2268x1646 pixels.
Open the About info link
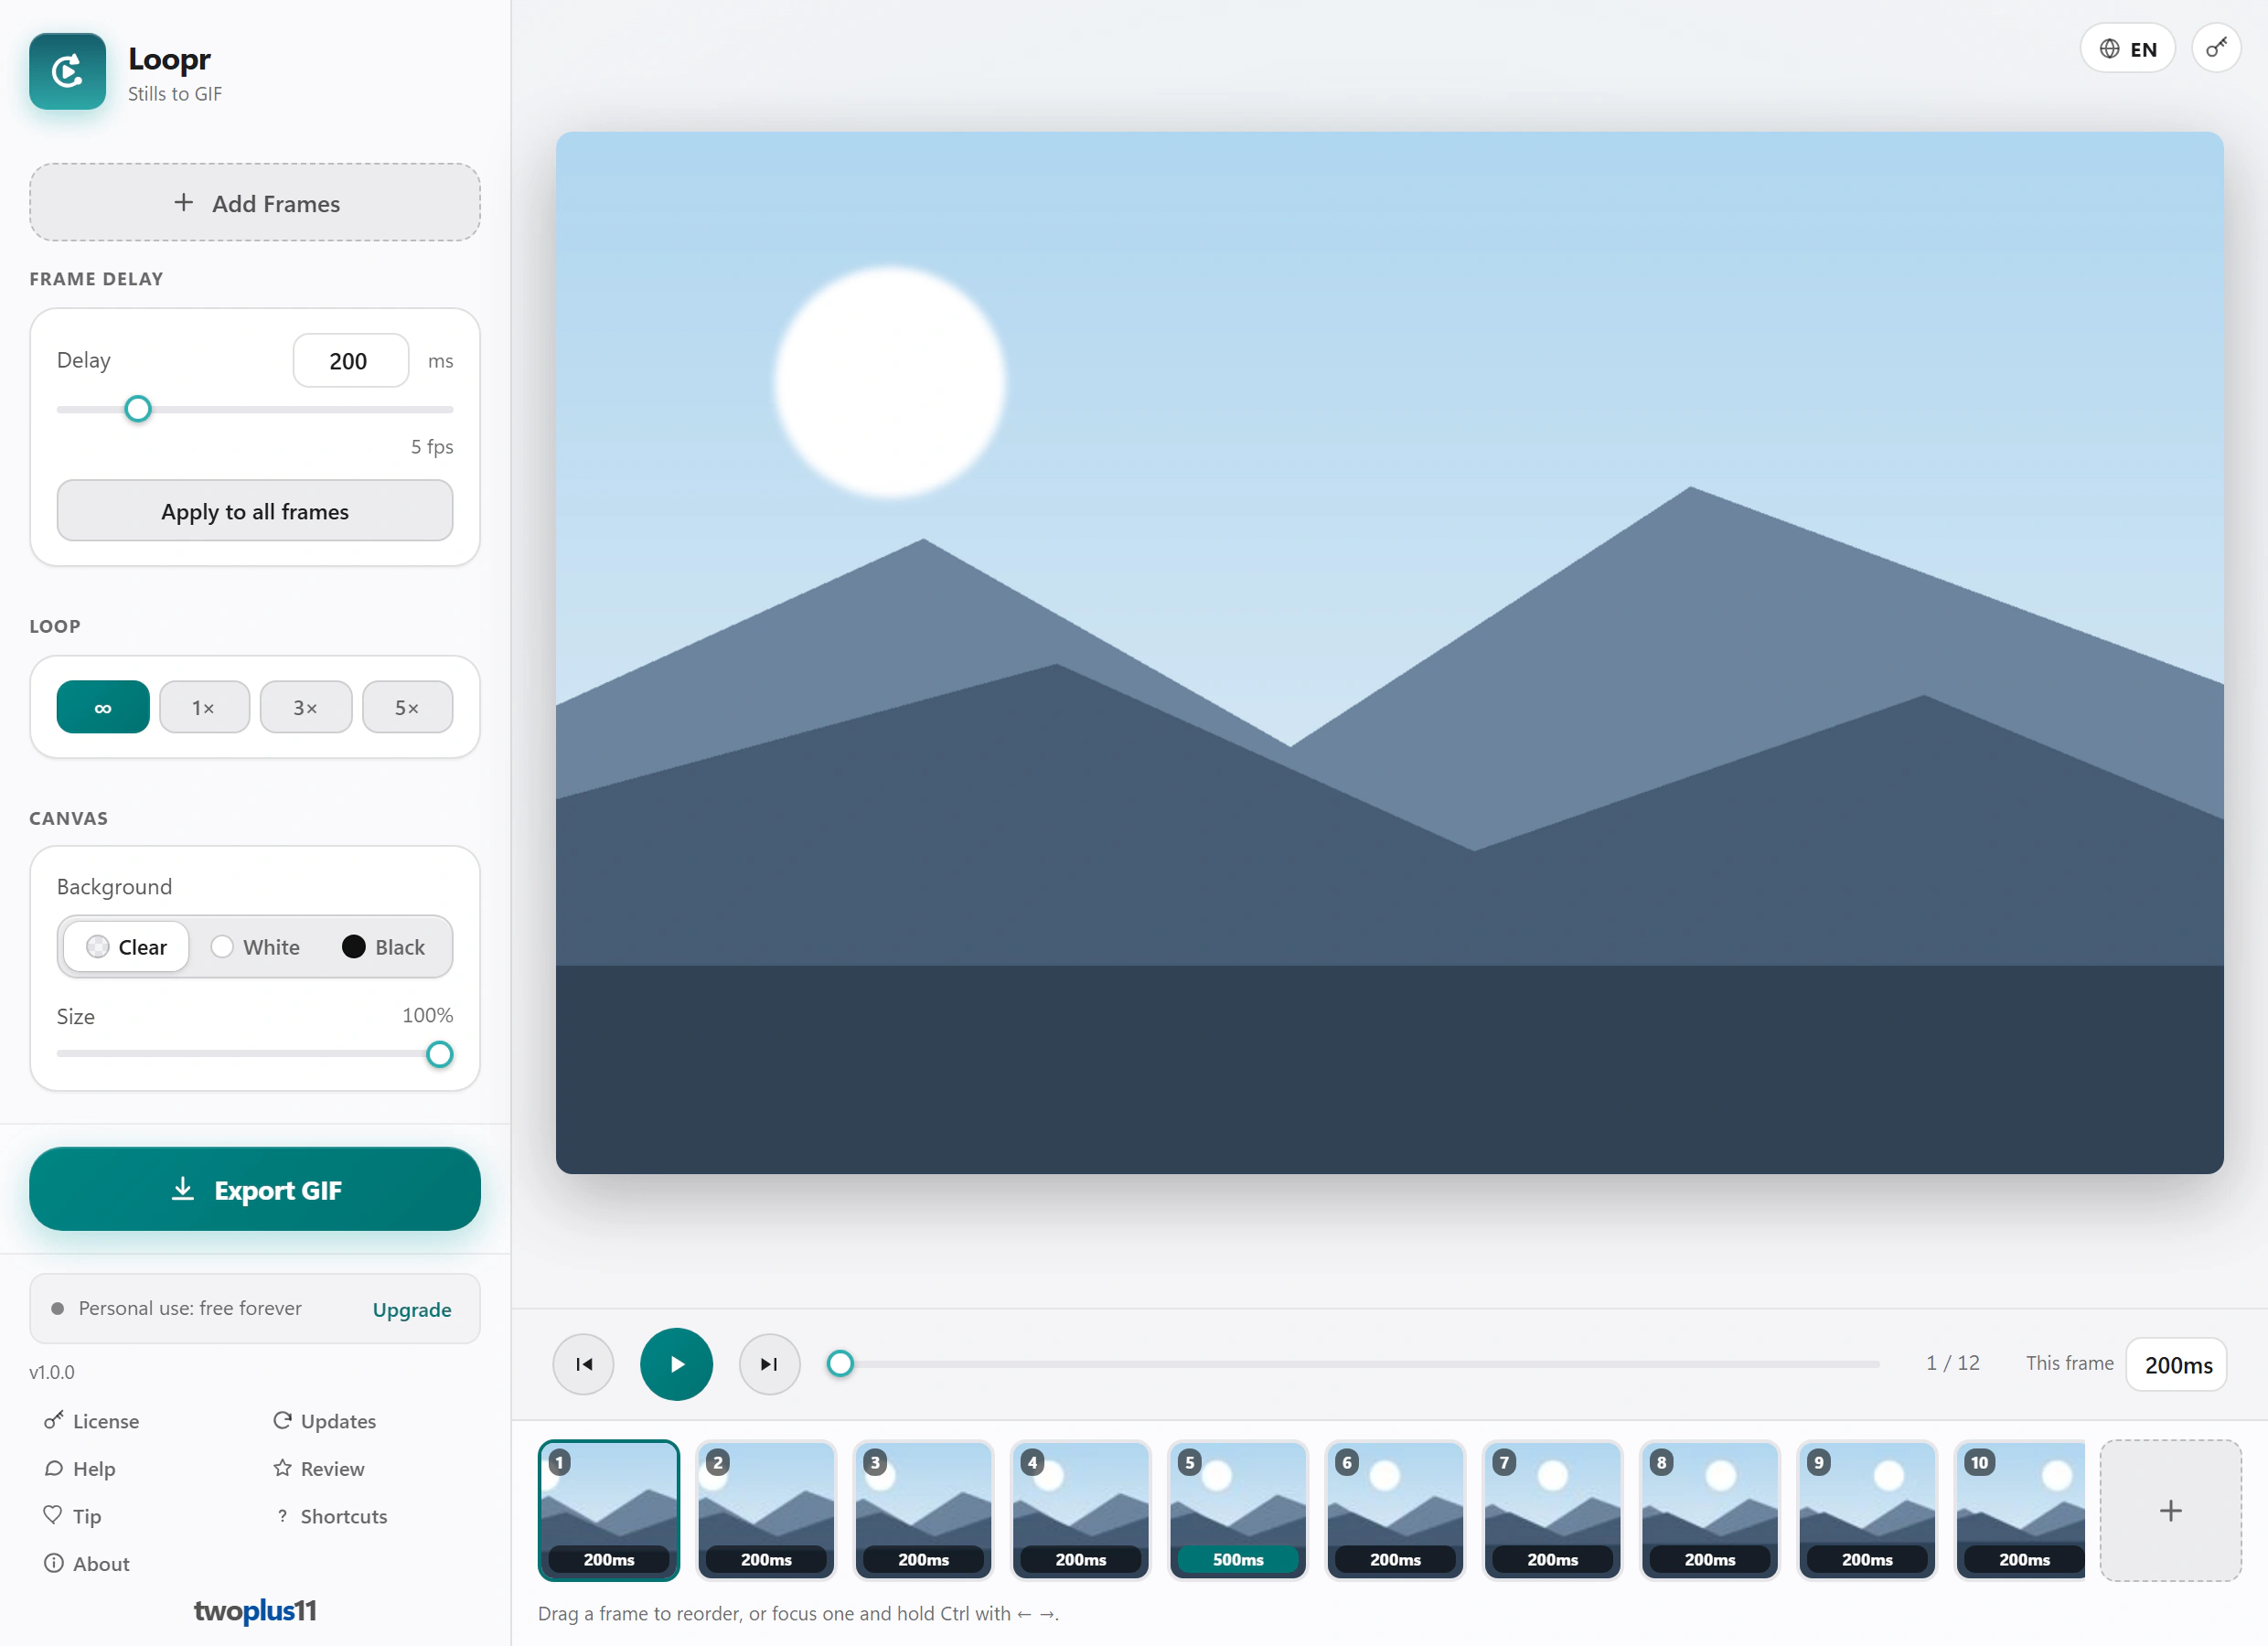[x=87, y=1563]
